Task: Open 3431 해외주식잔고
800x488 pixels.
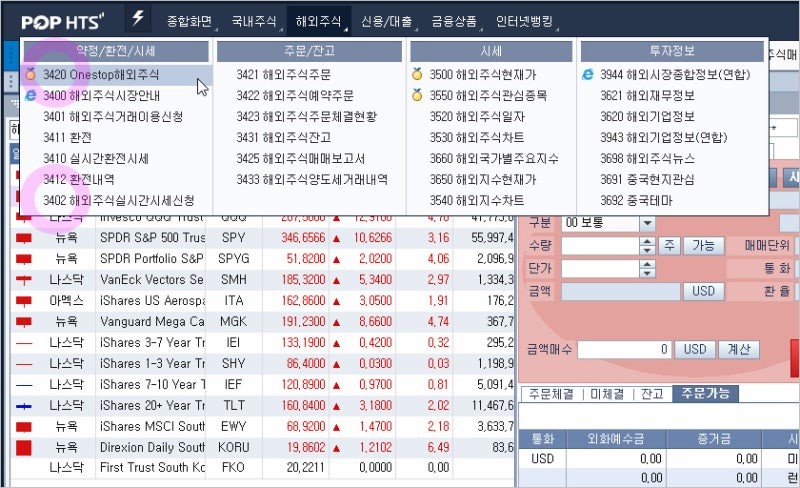Action: pyautogui.click(x=284, y=137)
